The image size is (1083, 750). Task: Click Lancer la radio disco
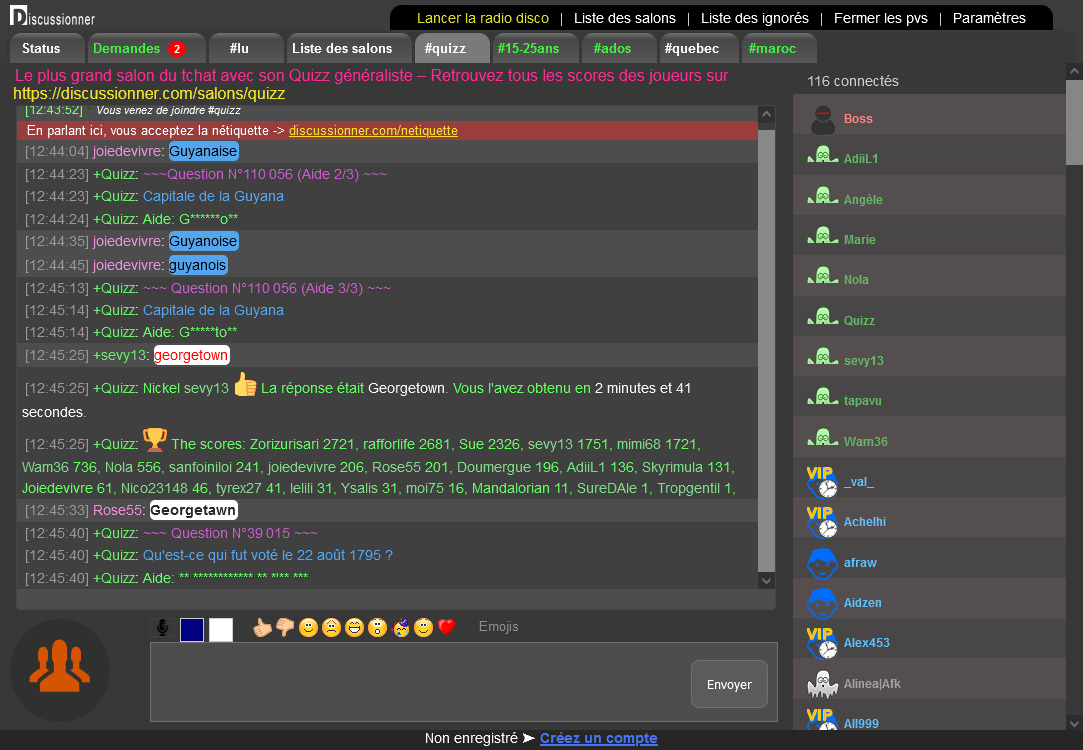click(483, 18)
